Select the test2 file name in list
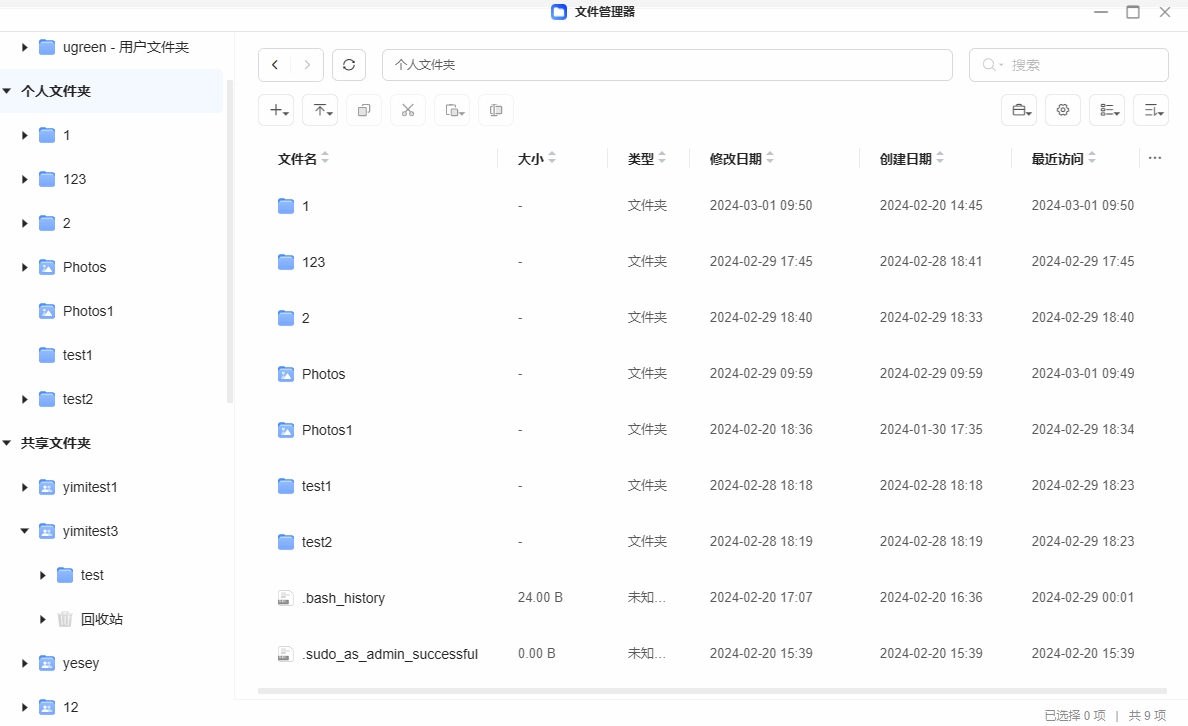Image resolution: width=1188 pixels, height=726 pixels. tap(317, 543)
